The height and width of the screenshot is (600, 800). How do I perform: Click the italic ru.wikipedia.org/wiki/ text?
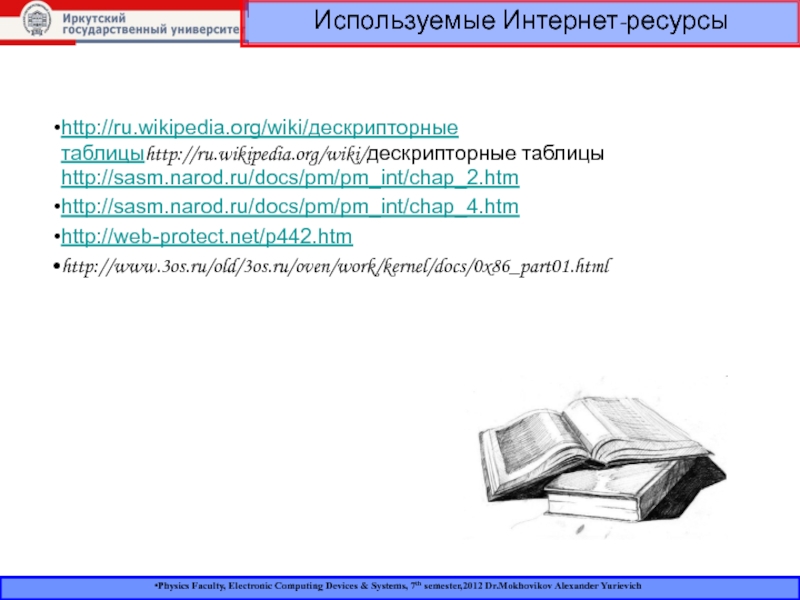click(x=257, y=154)
